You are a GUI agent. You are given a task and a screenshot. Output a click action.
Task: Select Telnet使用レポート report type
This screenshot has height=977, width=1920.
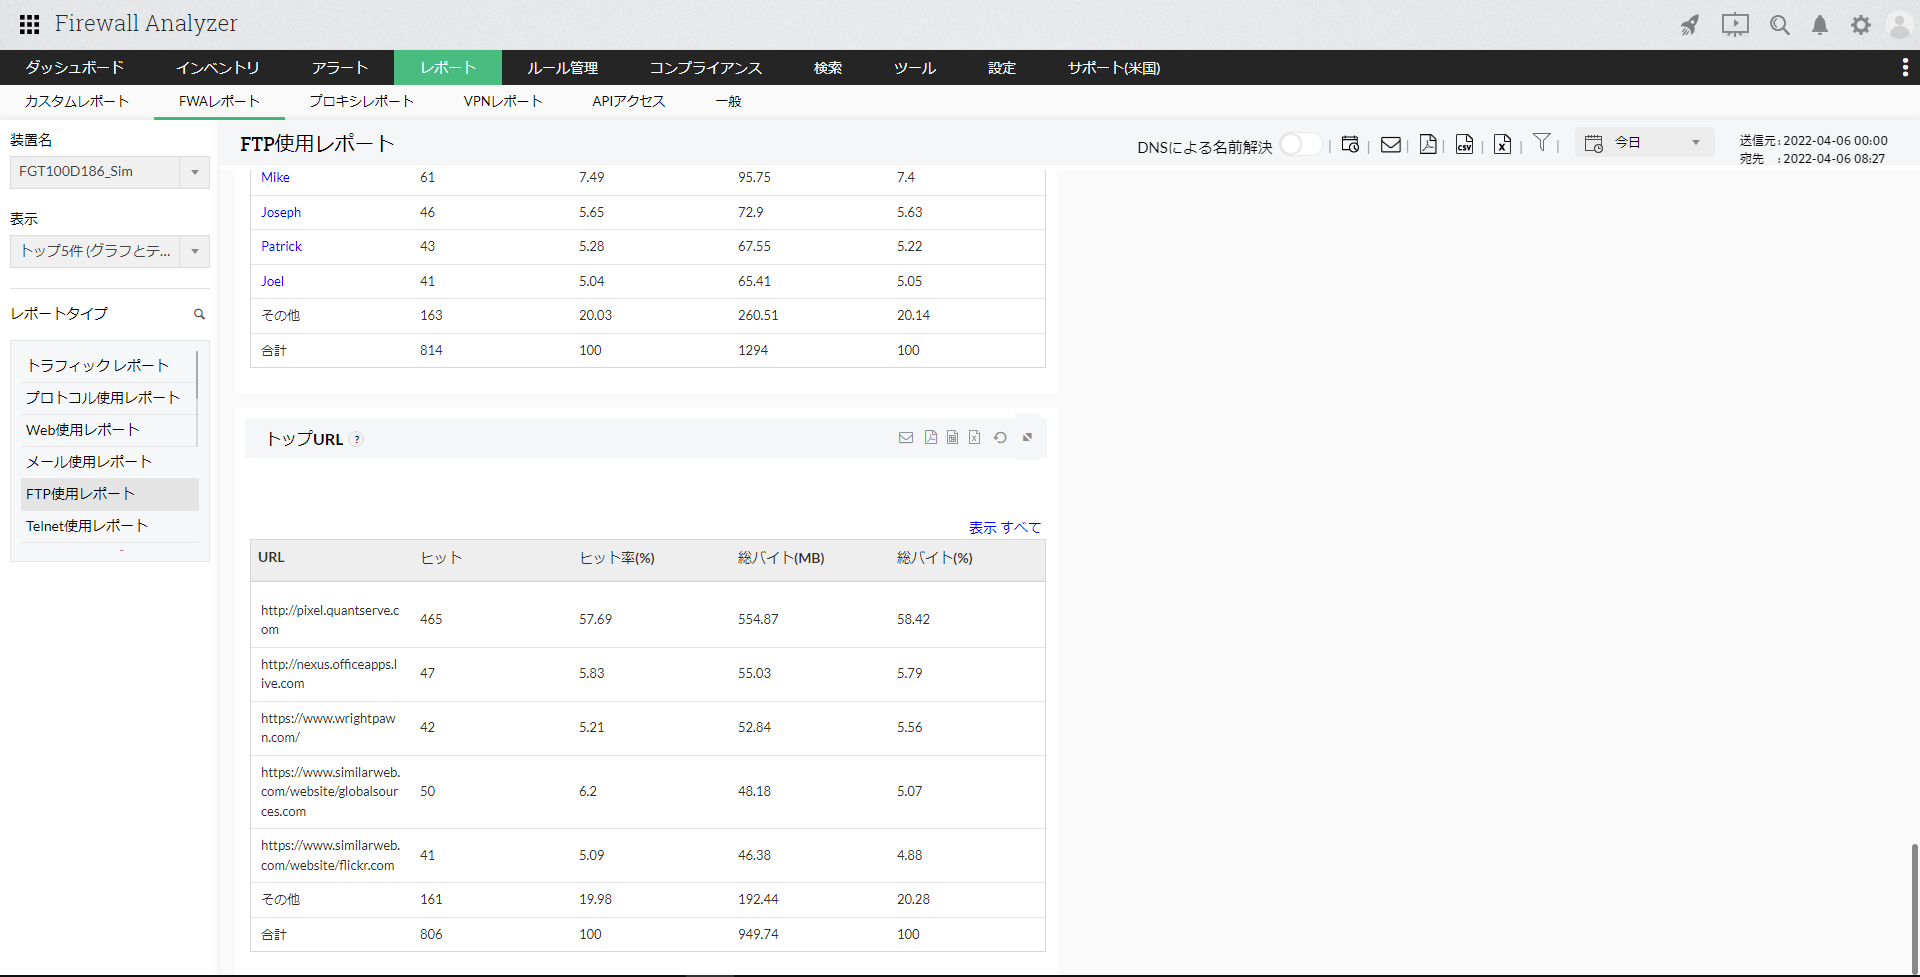87,526
